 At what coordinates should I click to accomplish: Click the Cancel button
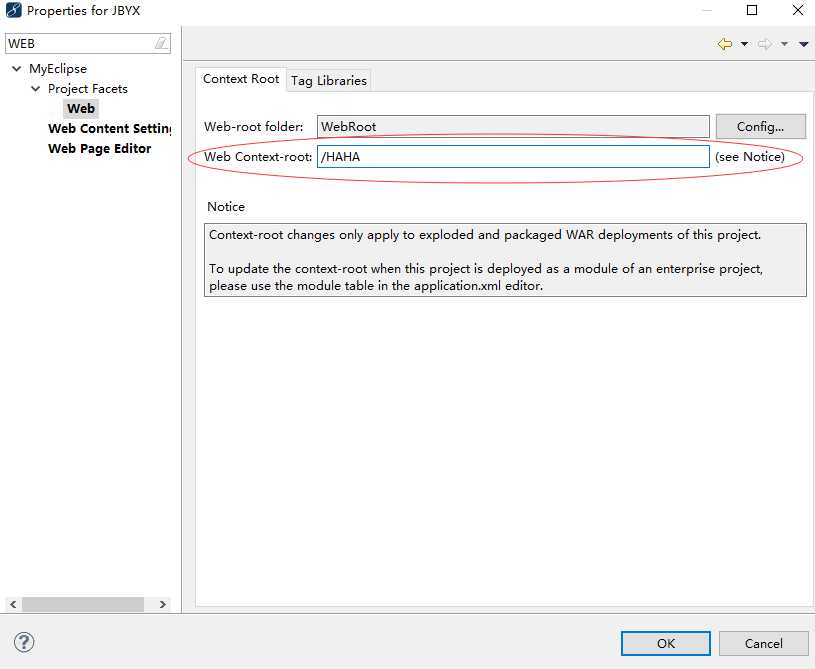pos(763,644)
